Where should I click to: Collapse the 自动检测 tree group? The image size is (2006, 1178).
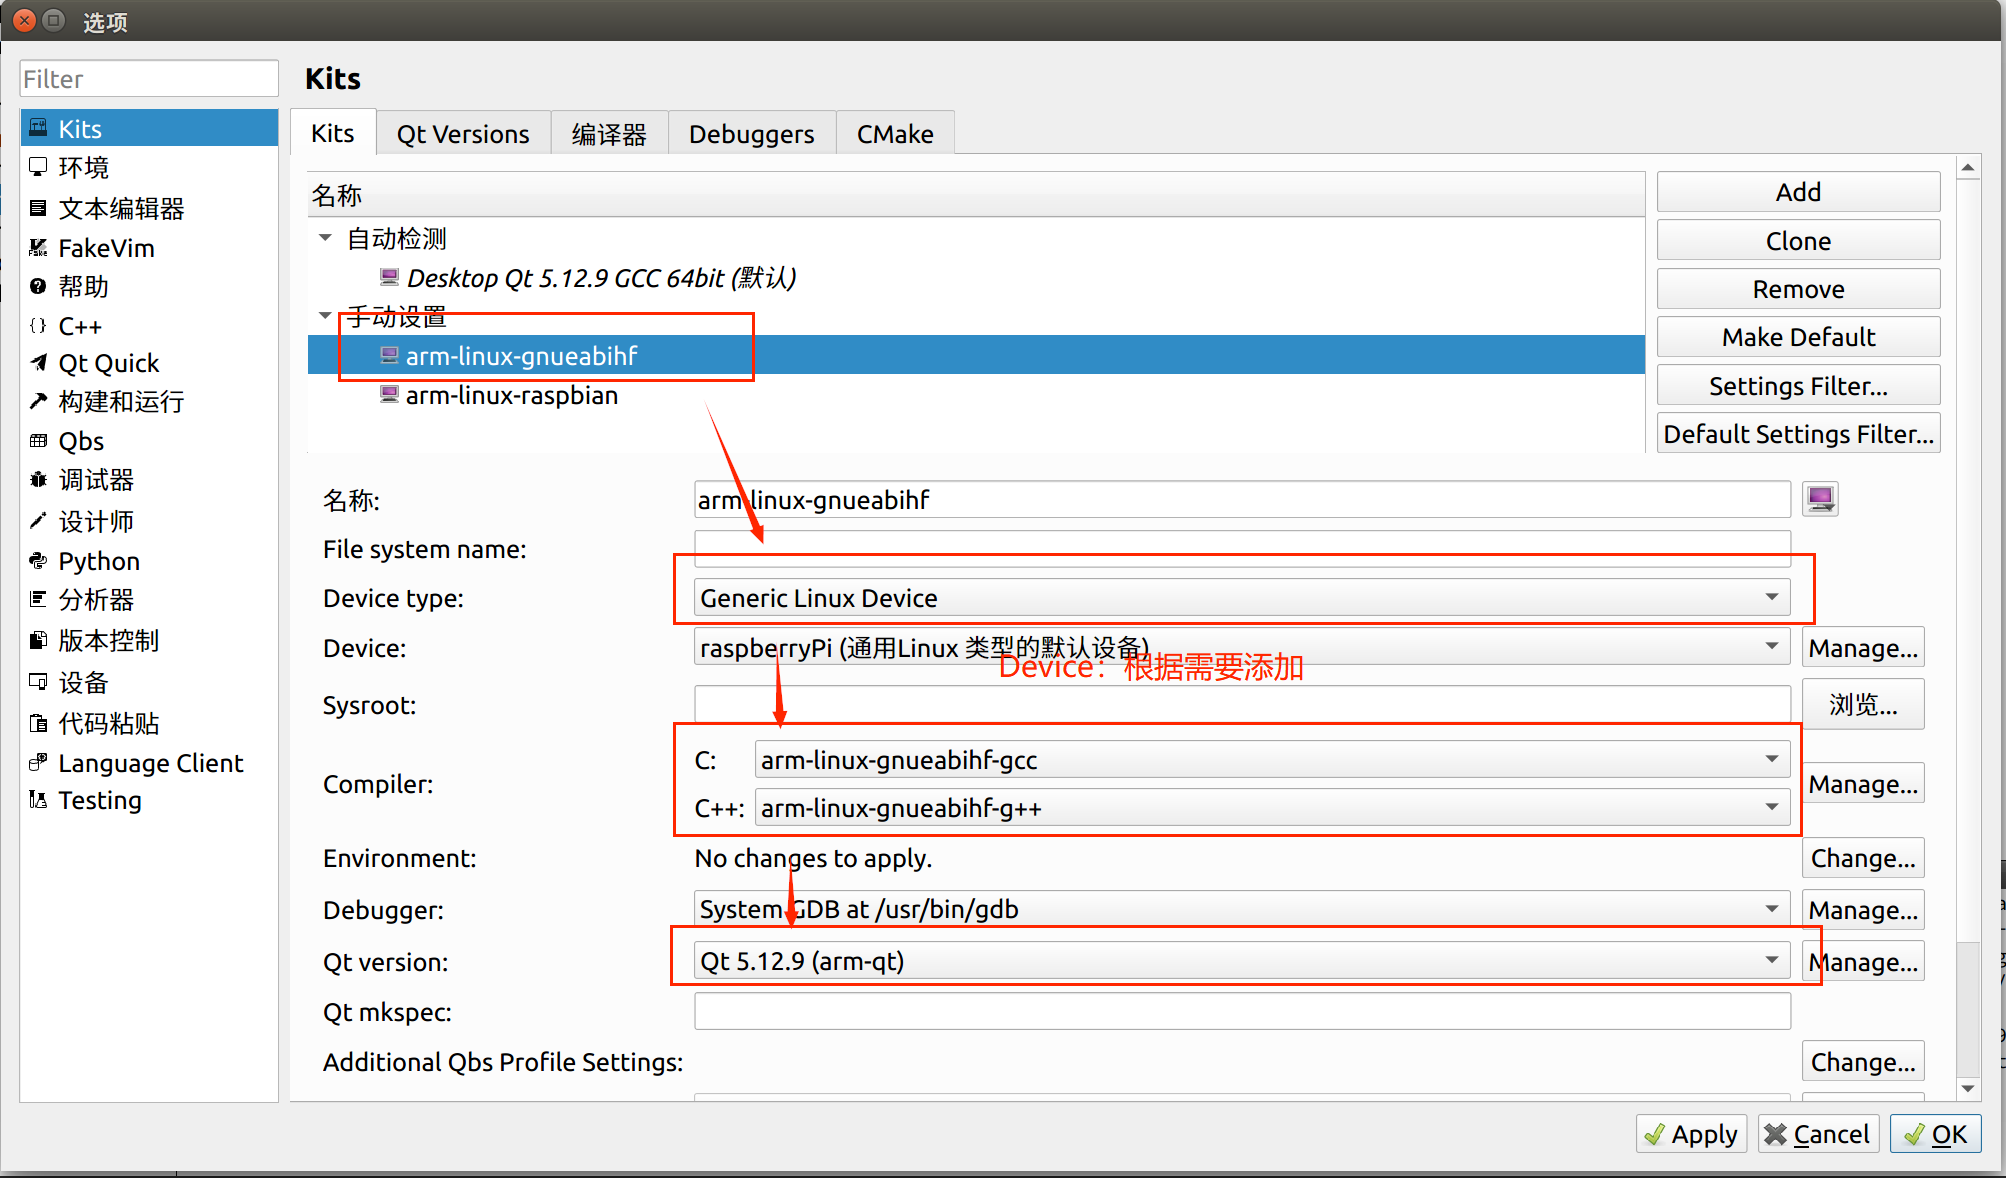coord(325,238)
